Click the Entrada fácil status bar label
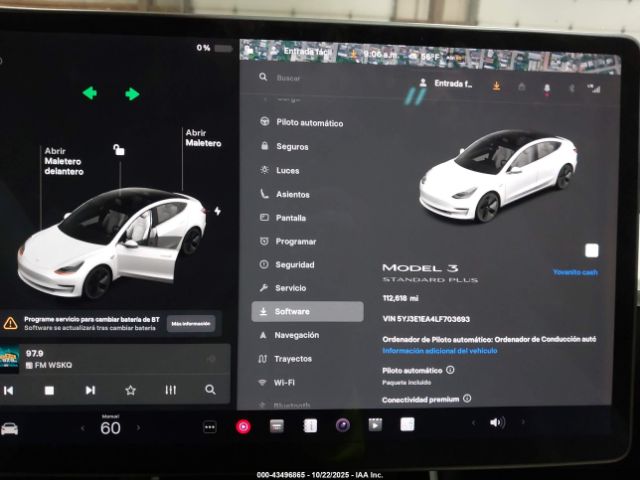The image size is (640, 480). pos(307,51)
